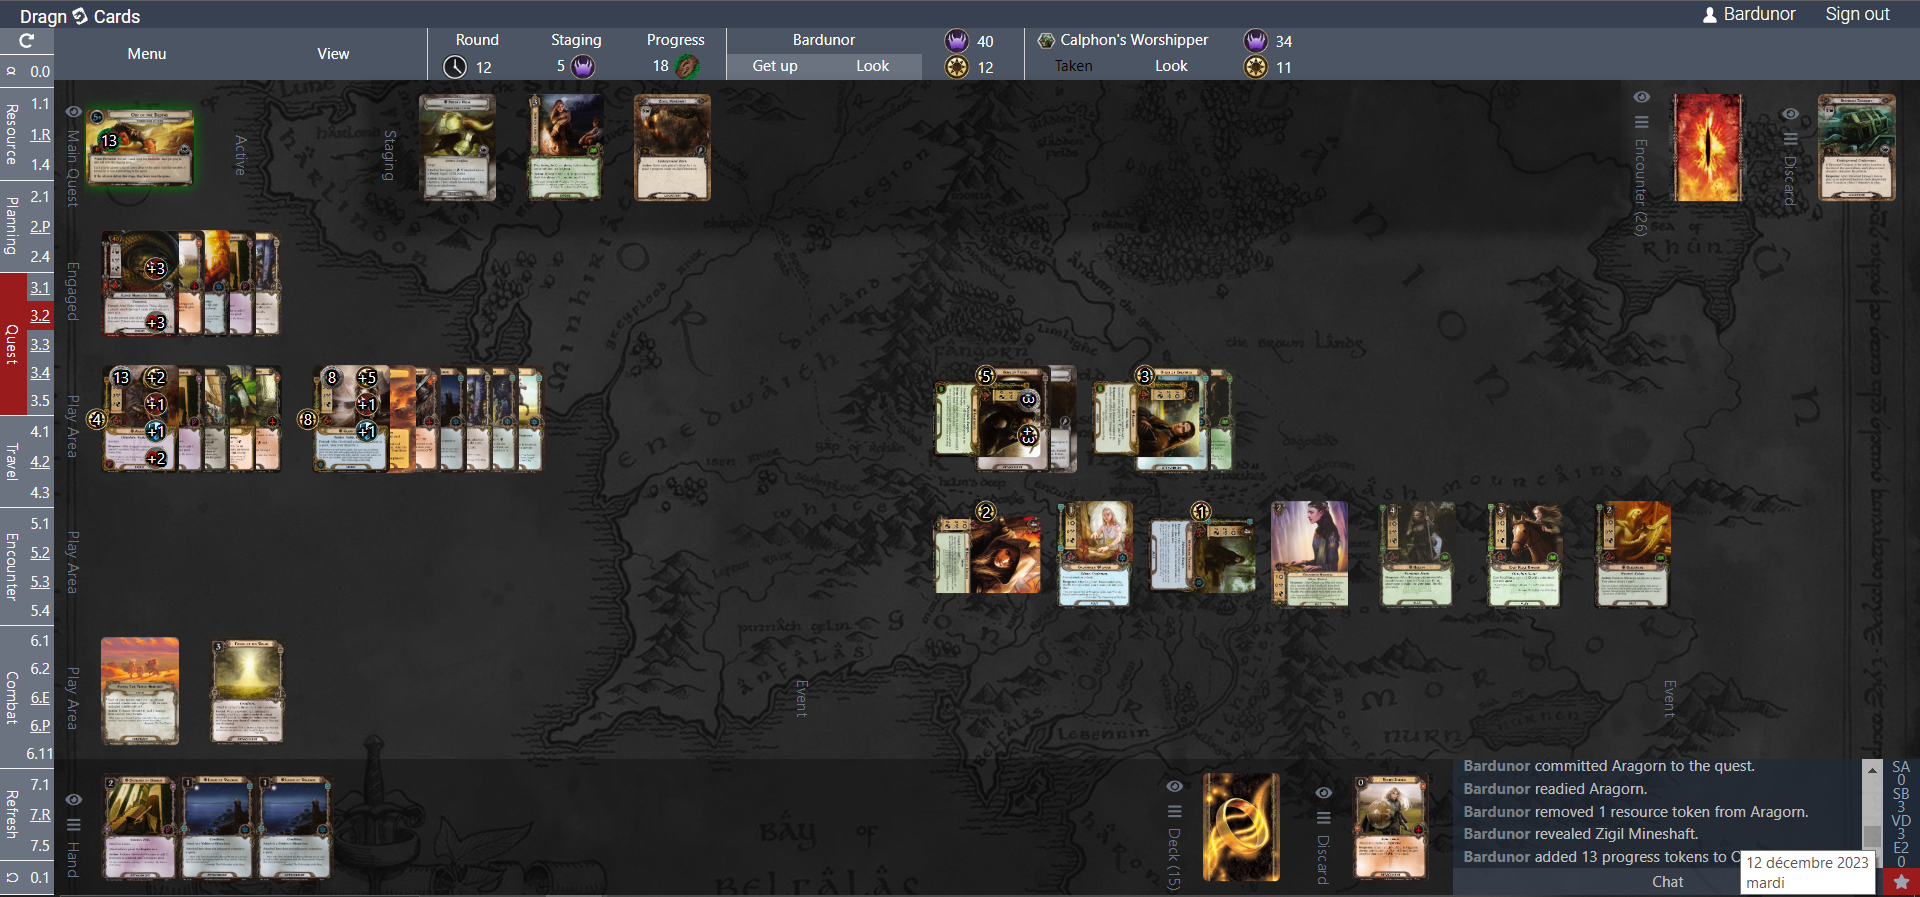
Task: Toggle the Encounter deck eye icon
Action: [1641, 97]
